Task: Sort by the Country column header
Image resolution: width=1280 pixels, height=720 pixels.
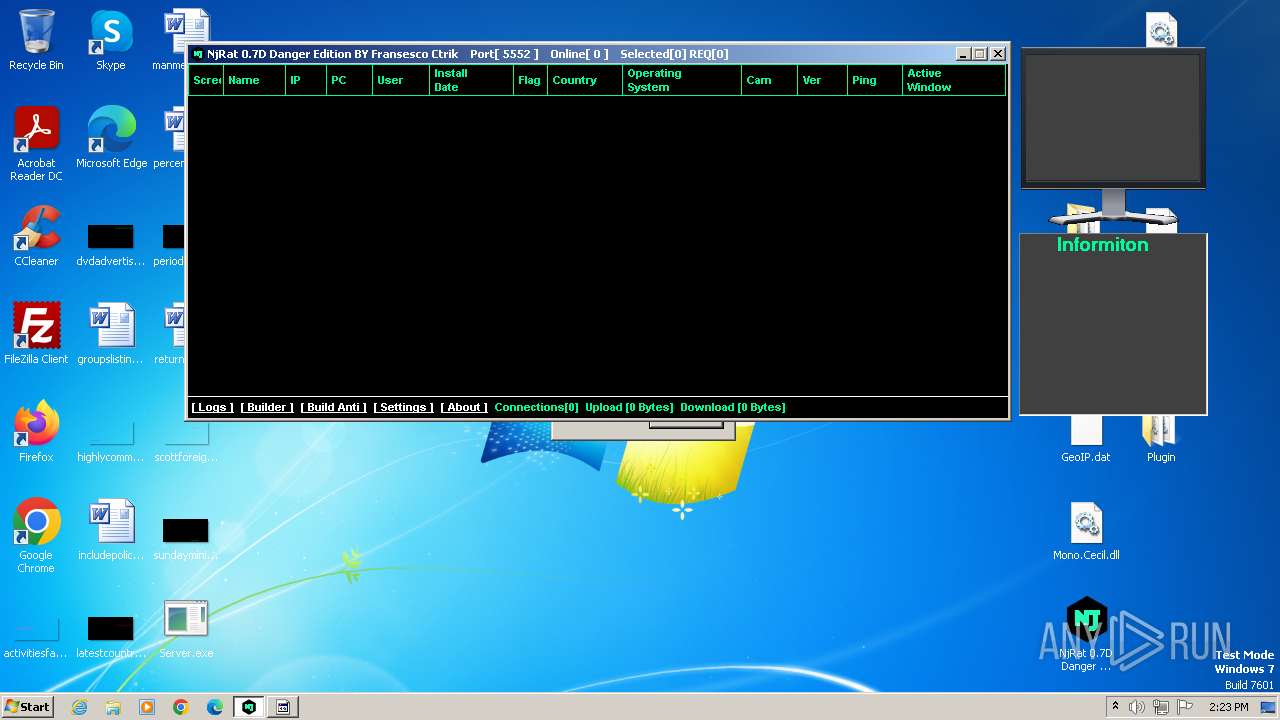Action: coord(585,80)
